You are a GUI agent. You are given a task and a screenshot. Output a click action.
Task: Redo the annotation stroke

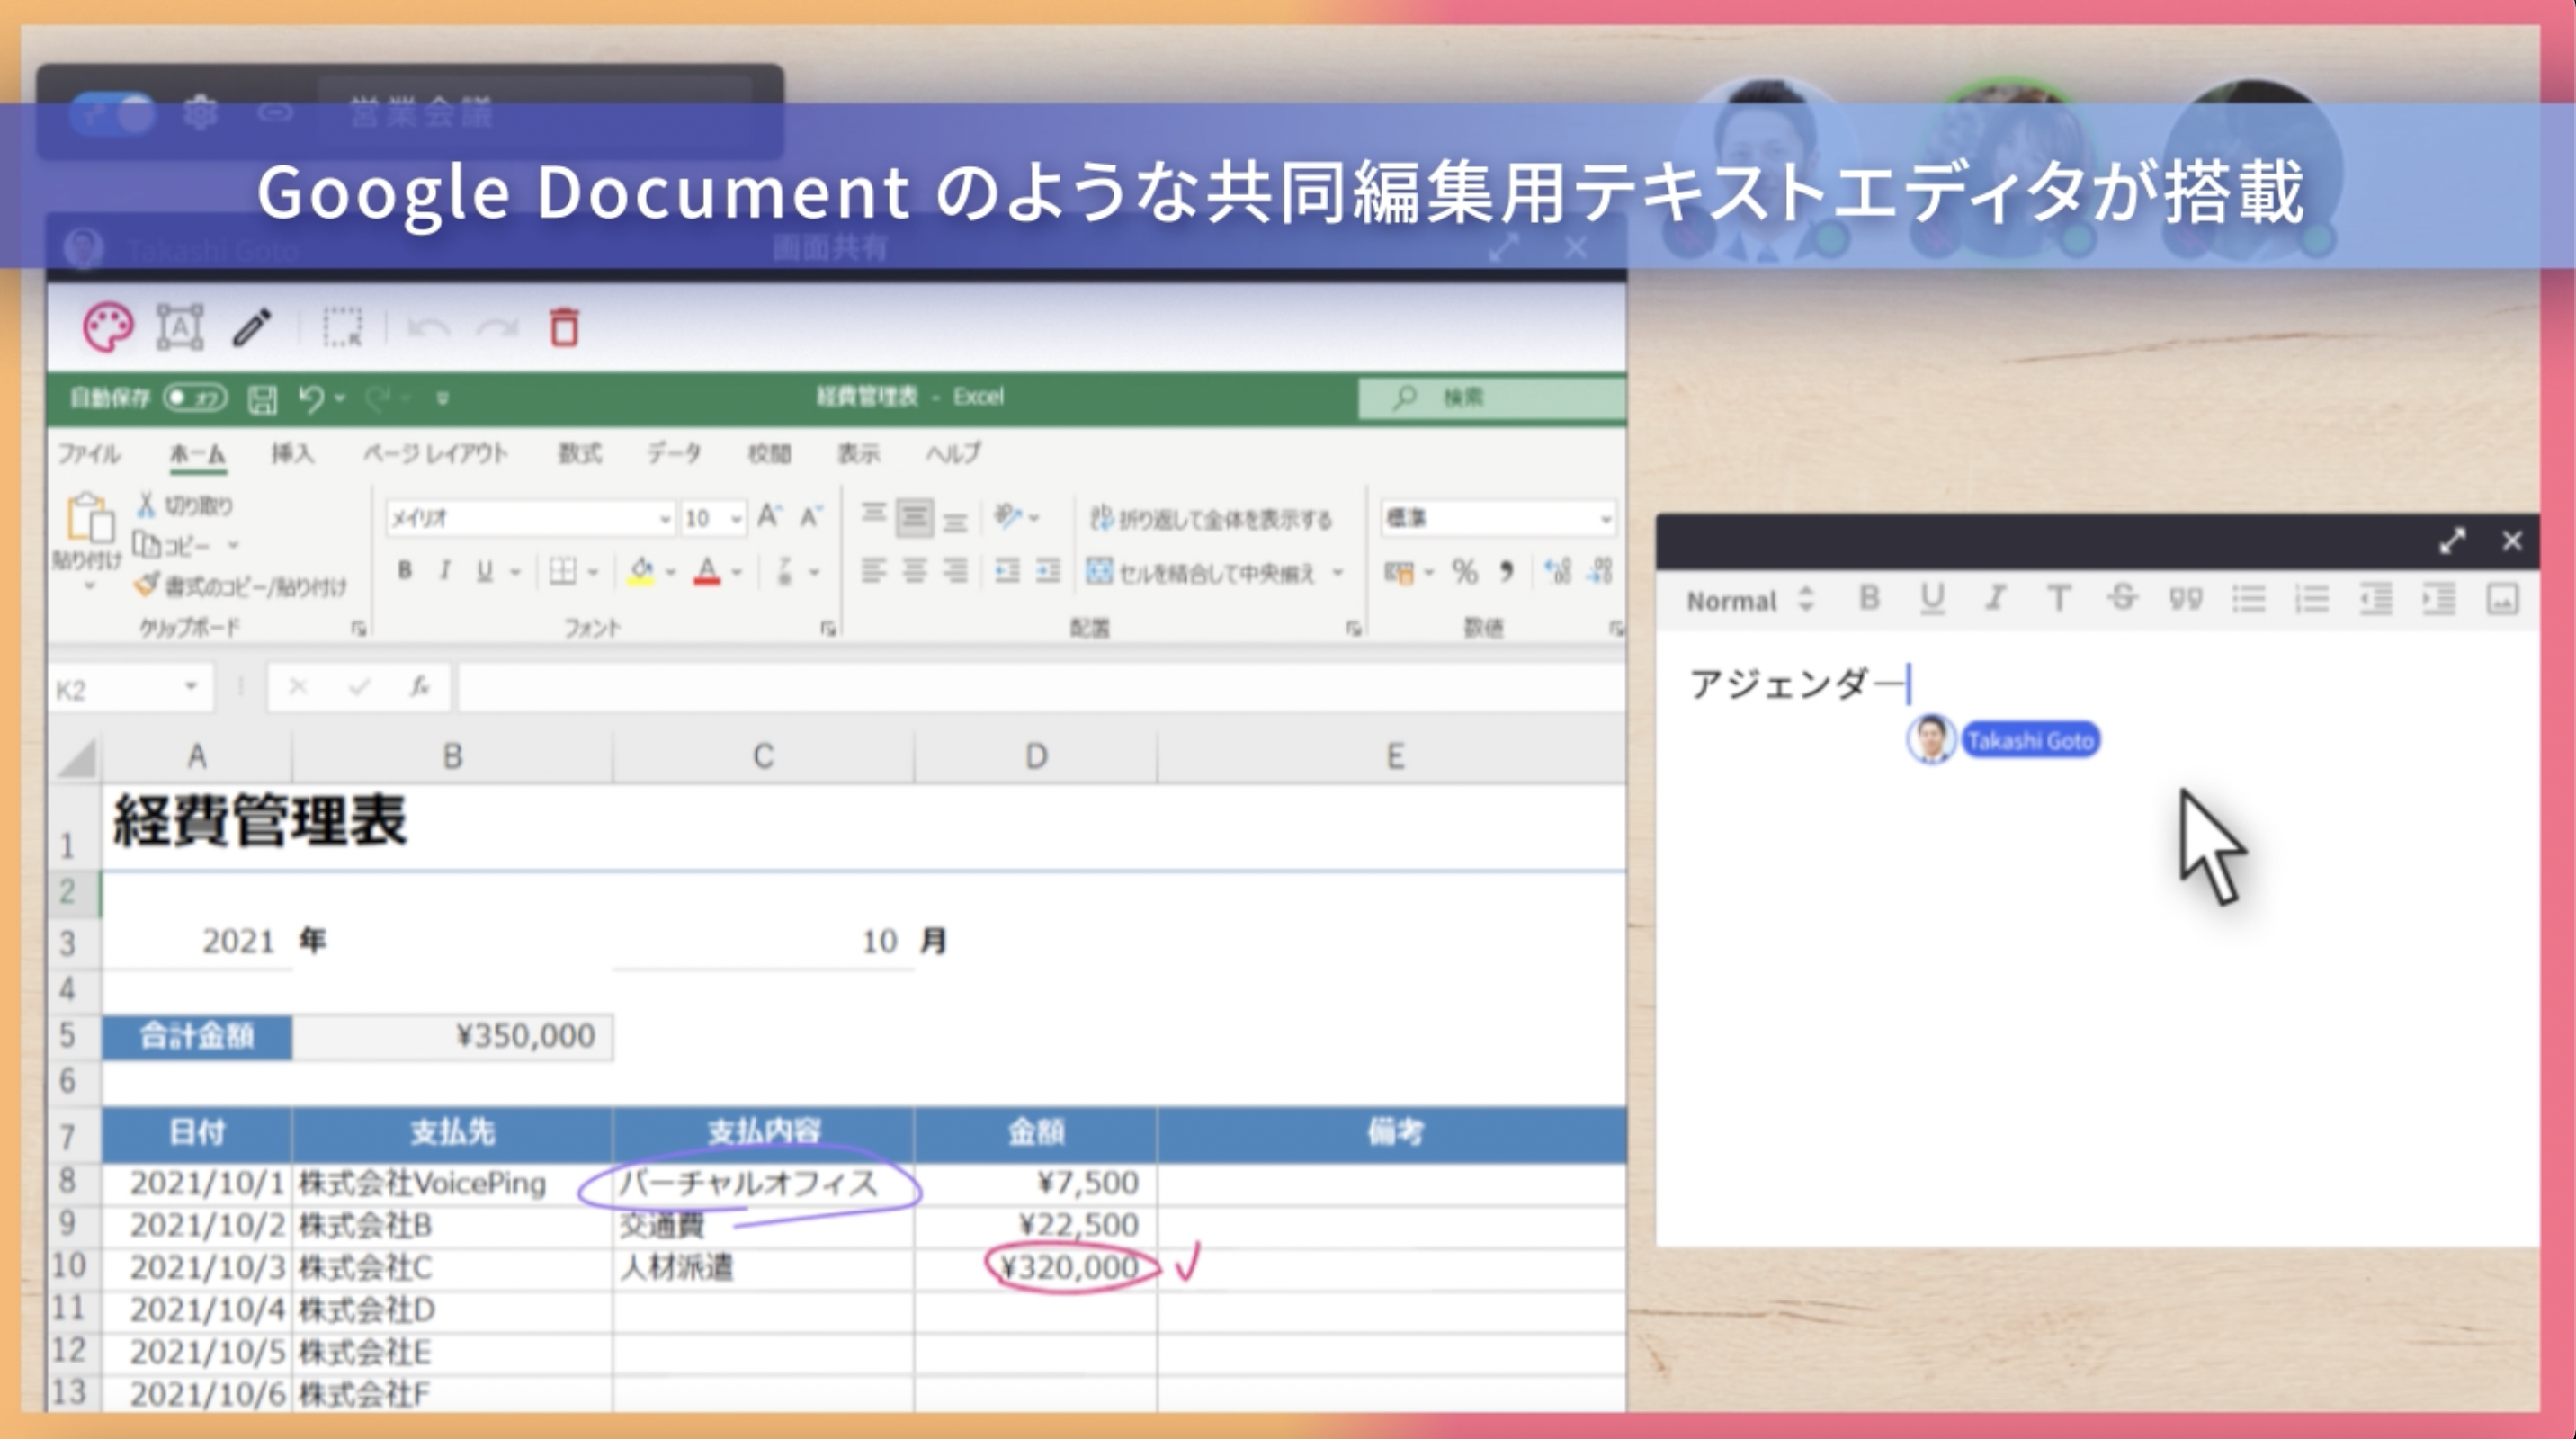click(497, 328)
